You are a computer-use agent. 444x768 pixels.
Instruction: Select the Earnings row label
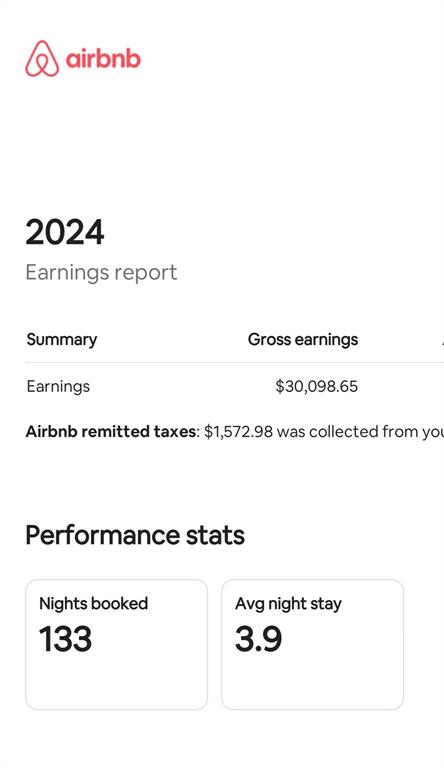pos(58,386)
